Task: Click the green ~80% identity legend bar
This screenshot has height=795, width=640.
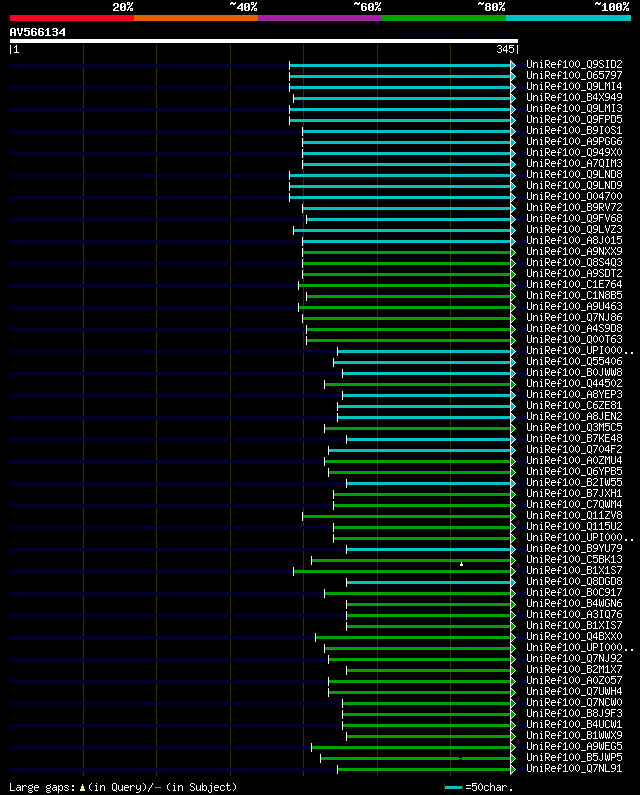Action: [x=444, y=18]
